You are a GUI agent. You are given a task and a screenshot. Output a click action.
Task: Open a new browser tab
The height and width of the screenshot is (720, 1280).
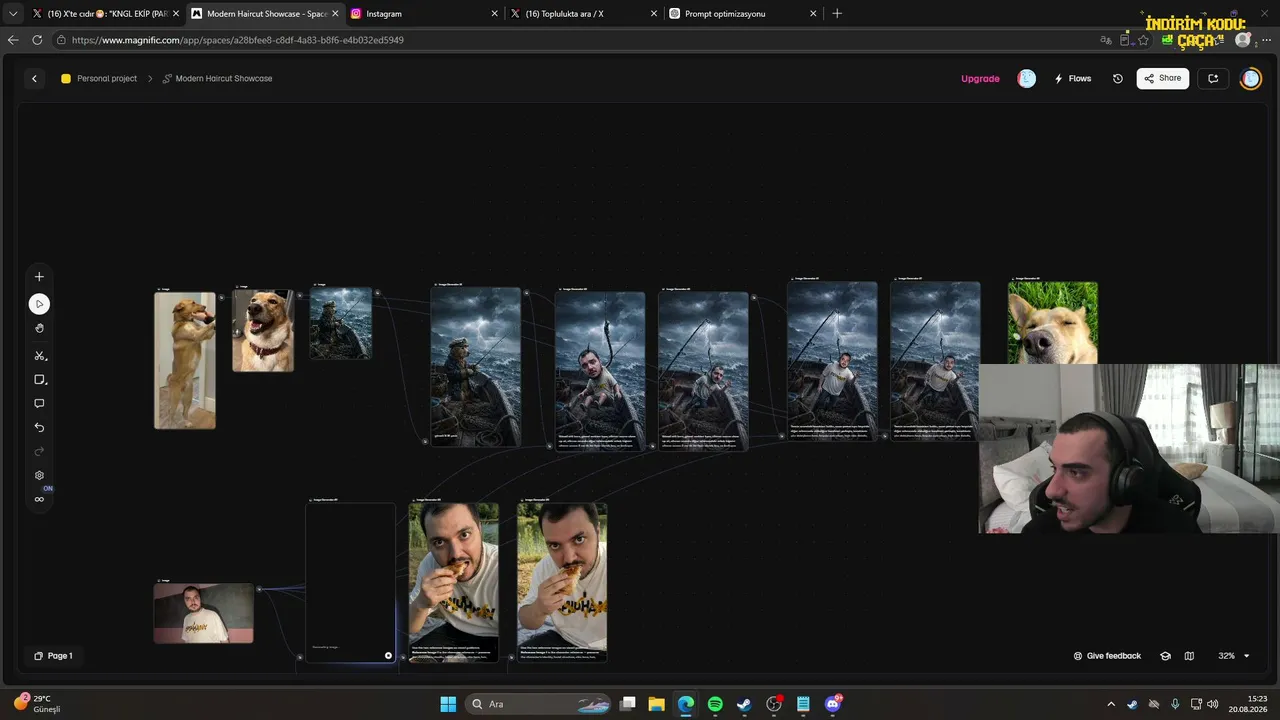pyautogui.click(x=837, y=14)
